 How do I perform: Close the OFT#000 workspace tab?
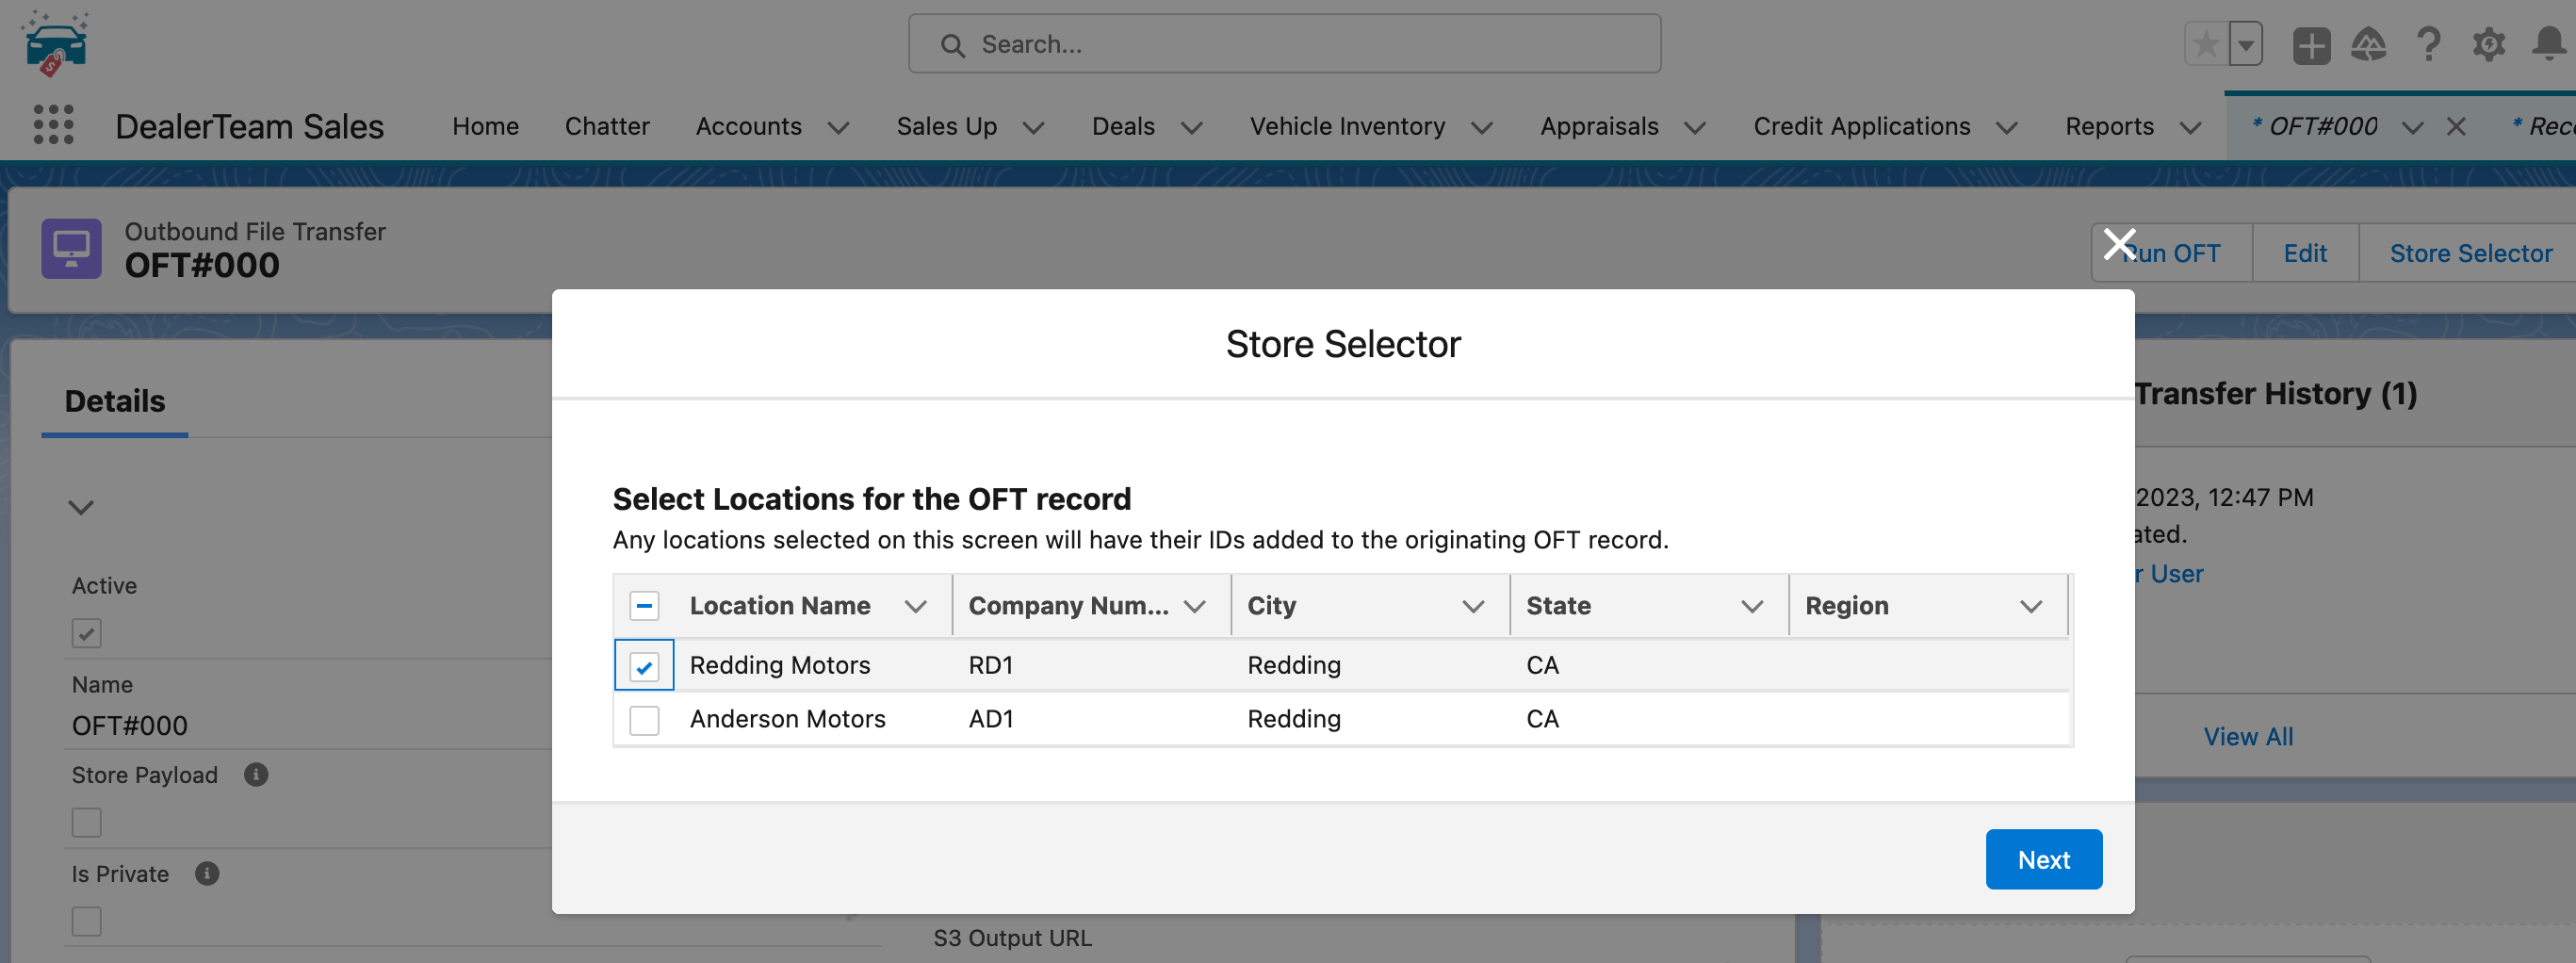coord(2456,126)
